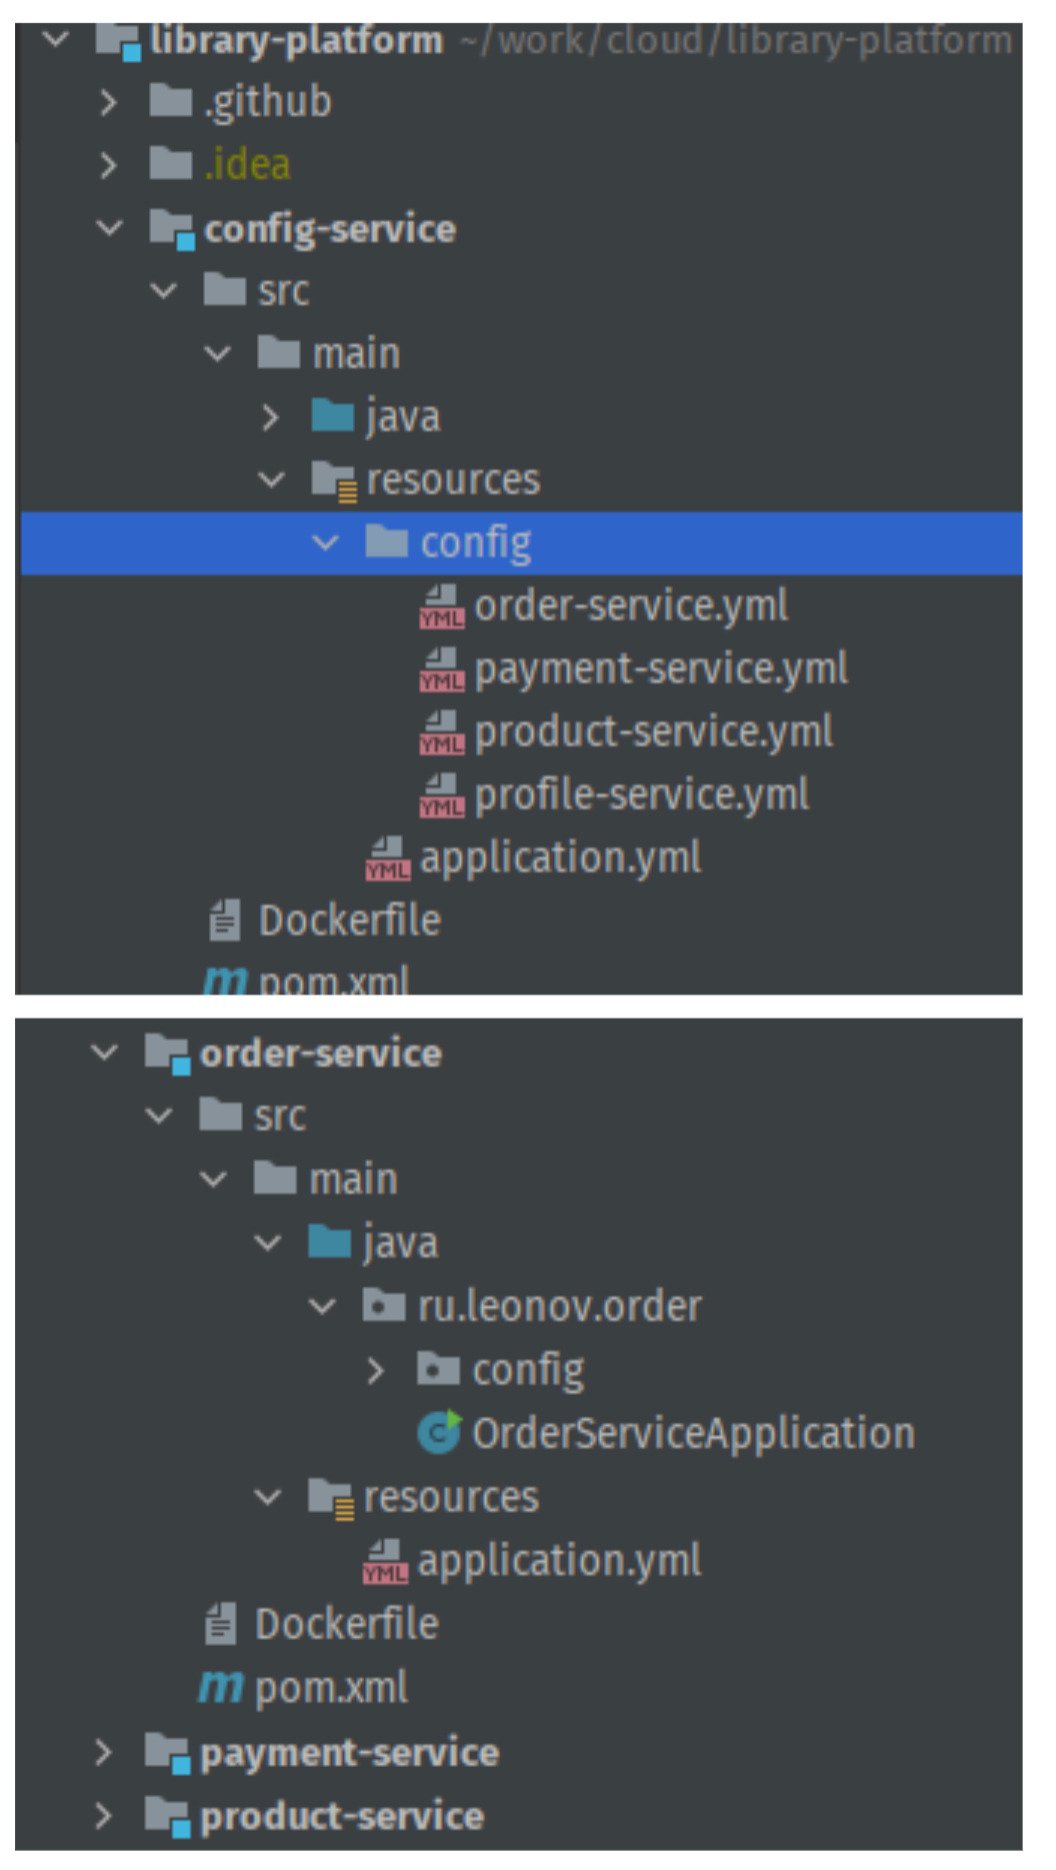The width and height of the screenshot is (1056, 1870).
Task: Select the 'config-service' module name
Action: coord(330,229)
